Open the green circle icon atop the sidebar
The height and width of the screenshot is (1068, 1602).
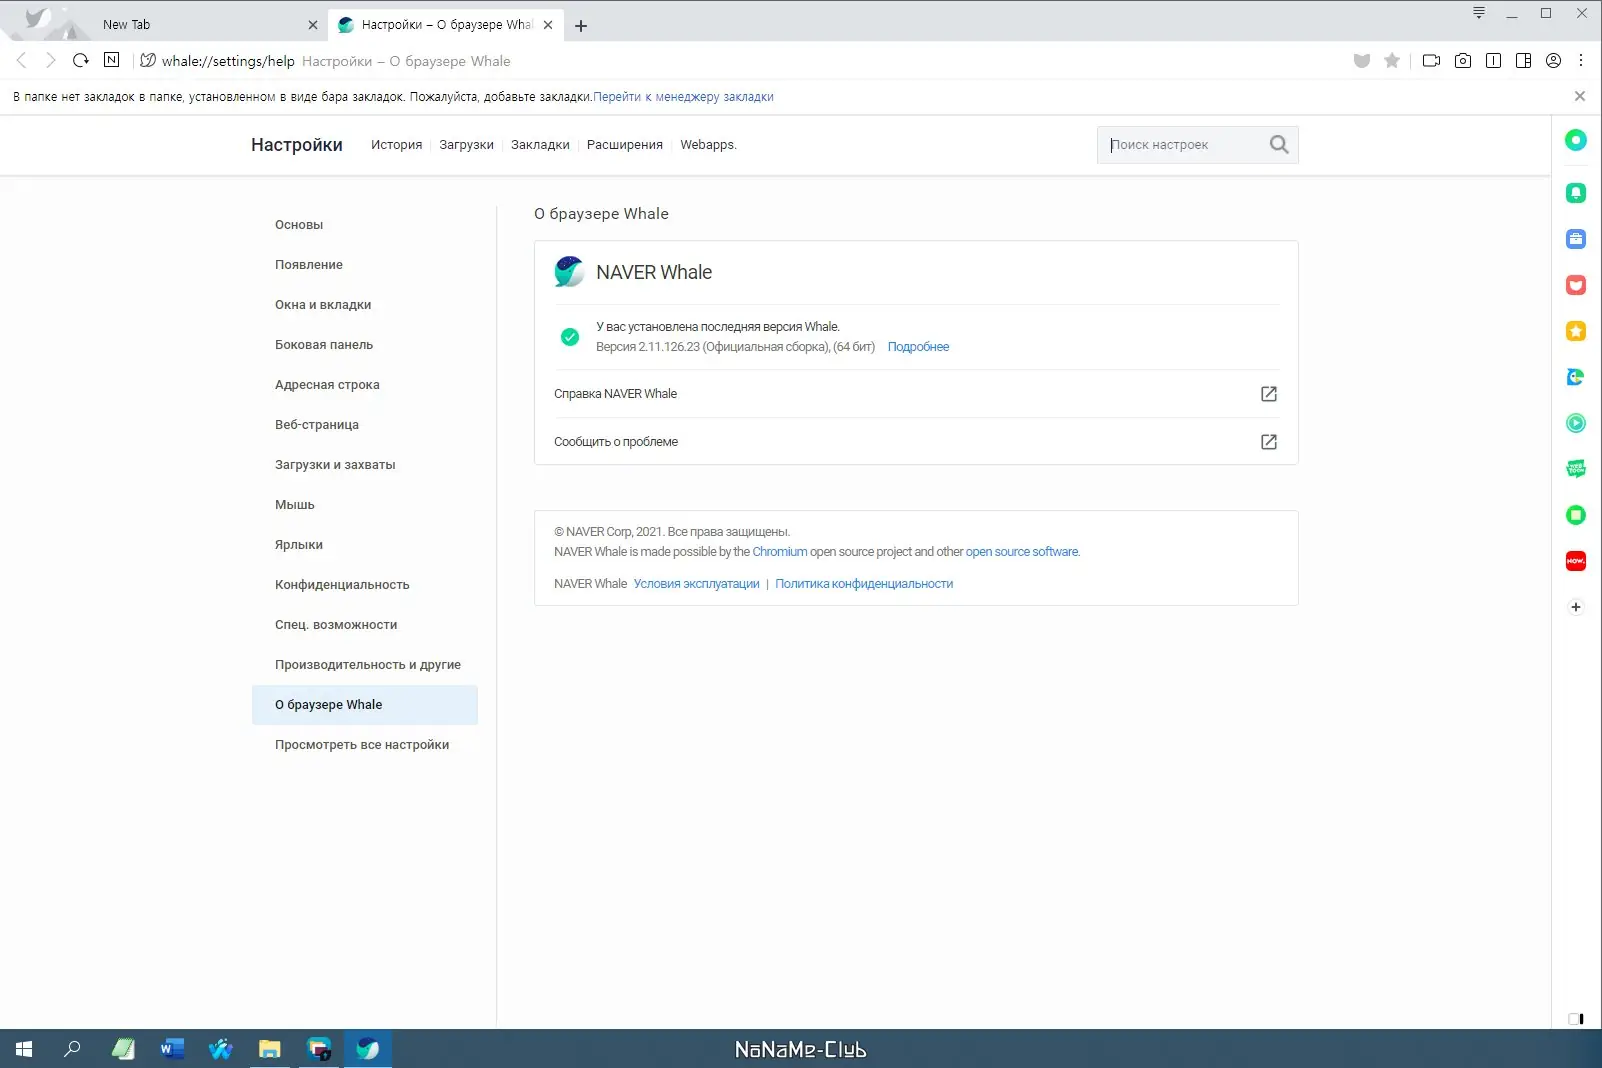[x=1576, y=140]
